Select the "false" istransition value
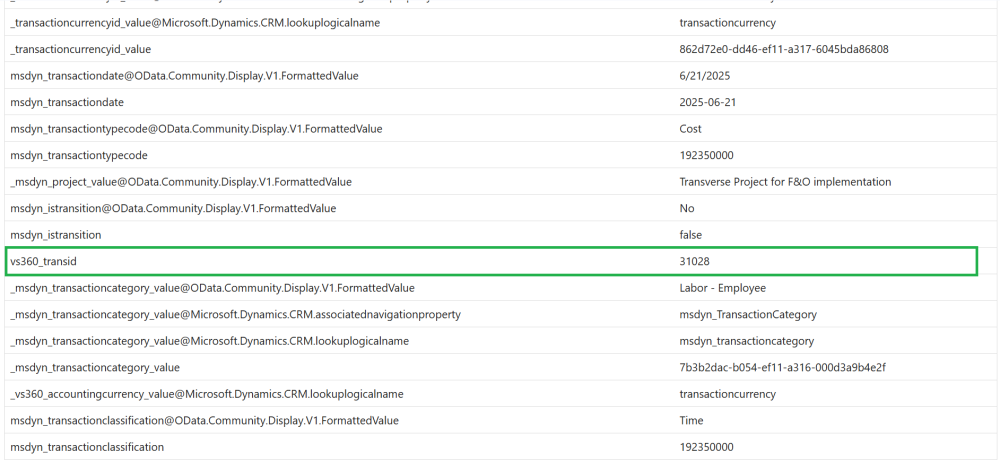The width and height of the screenshot is (1000, 462). point(690,235)
